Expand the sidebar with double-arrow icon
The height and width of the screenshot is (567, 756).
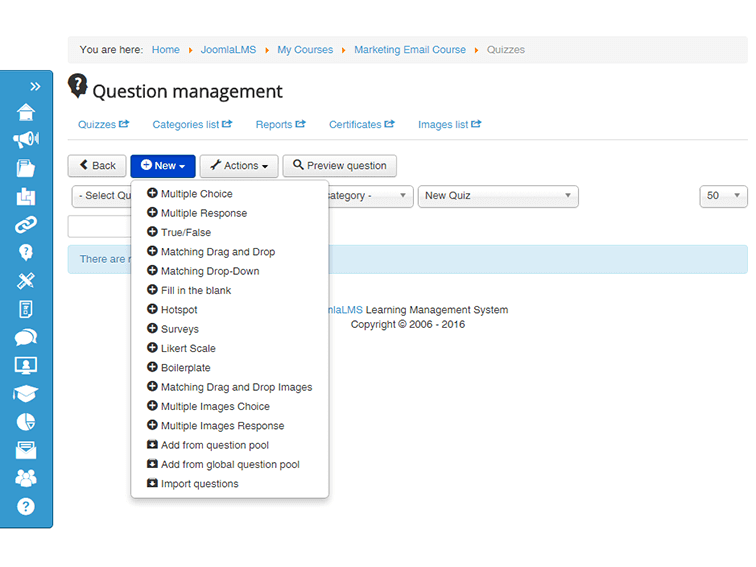click(35, 86)
